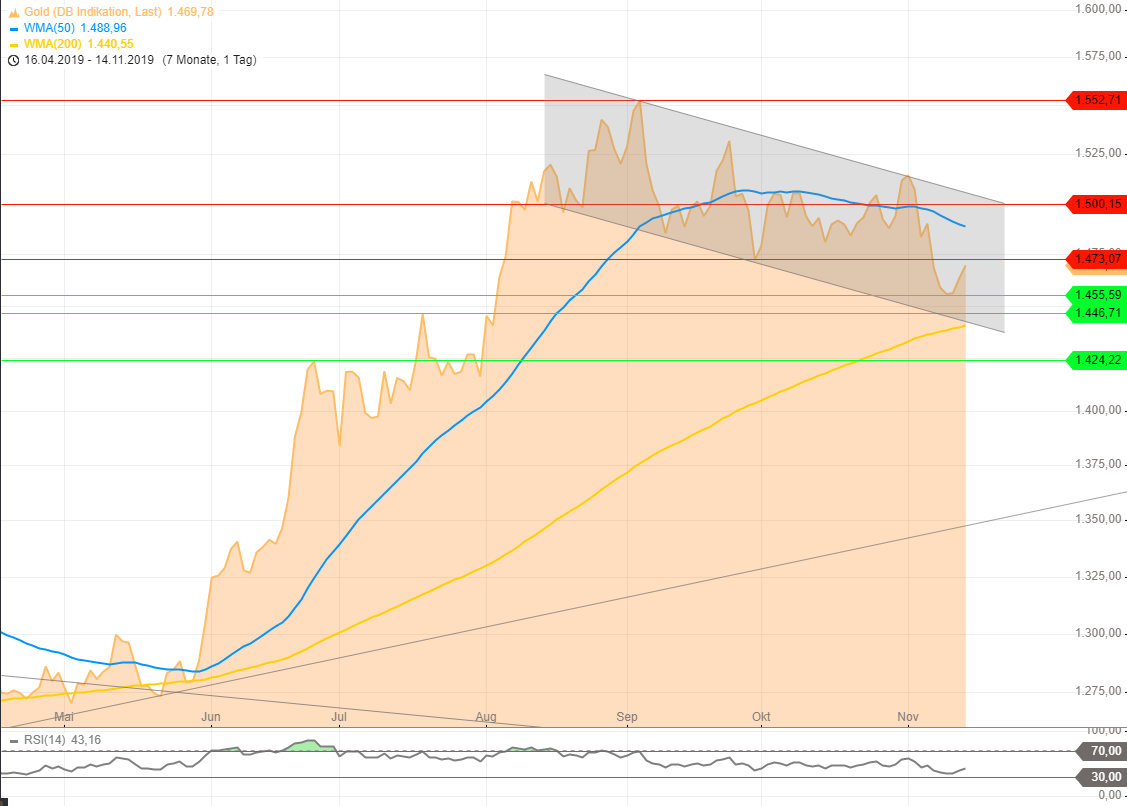This screenshot has width=1127, height=806.
Task: Click the green 1.446,71 price level tag
Action: [1097, 313]
